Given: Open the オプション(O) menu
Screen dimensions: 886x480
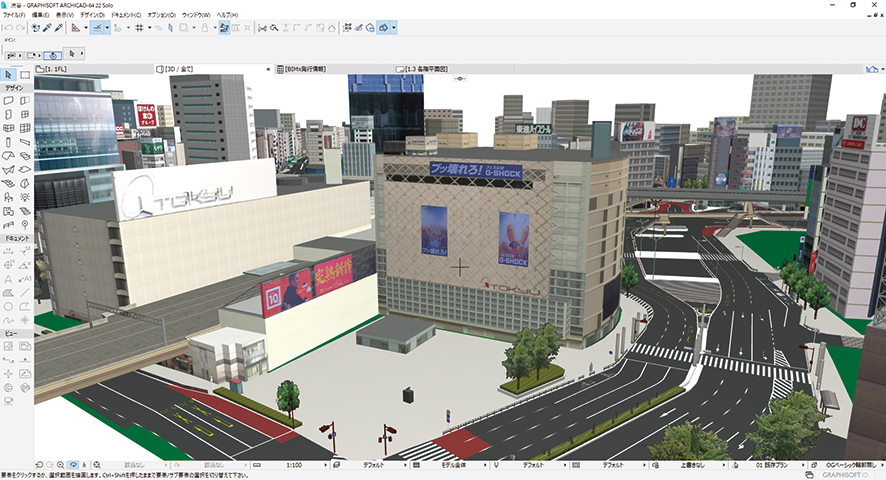Looking at the screenshot, I should coord(162,15).
